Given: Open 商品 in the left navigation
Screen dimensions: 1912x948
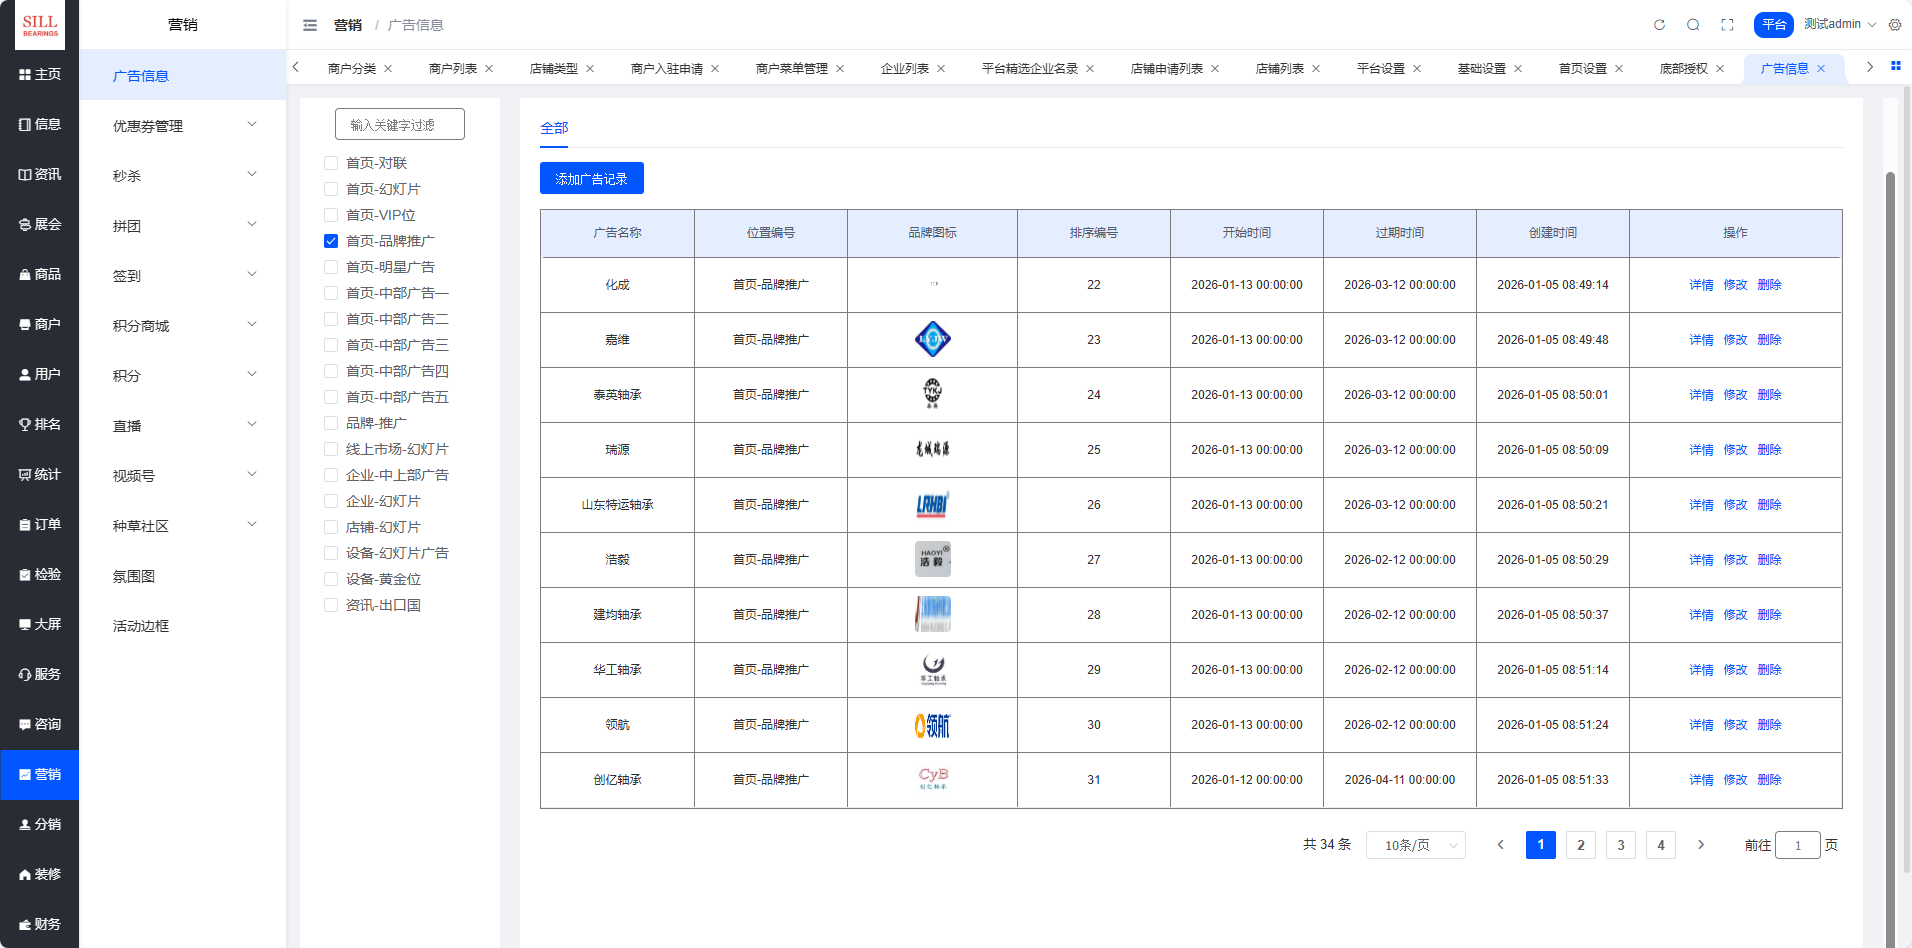Looking at the screenshot, I should pyautogui.click(x=40, y=274).
